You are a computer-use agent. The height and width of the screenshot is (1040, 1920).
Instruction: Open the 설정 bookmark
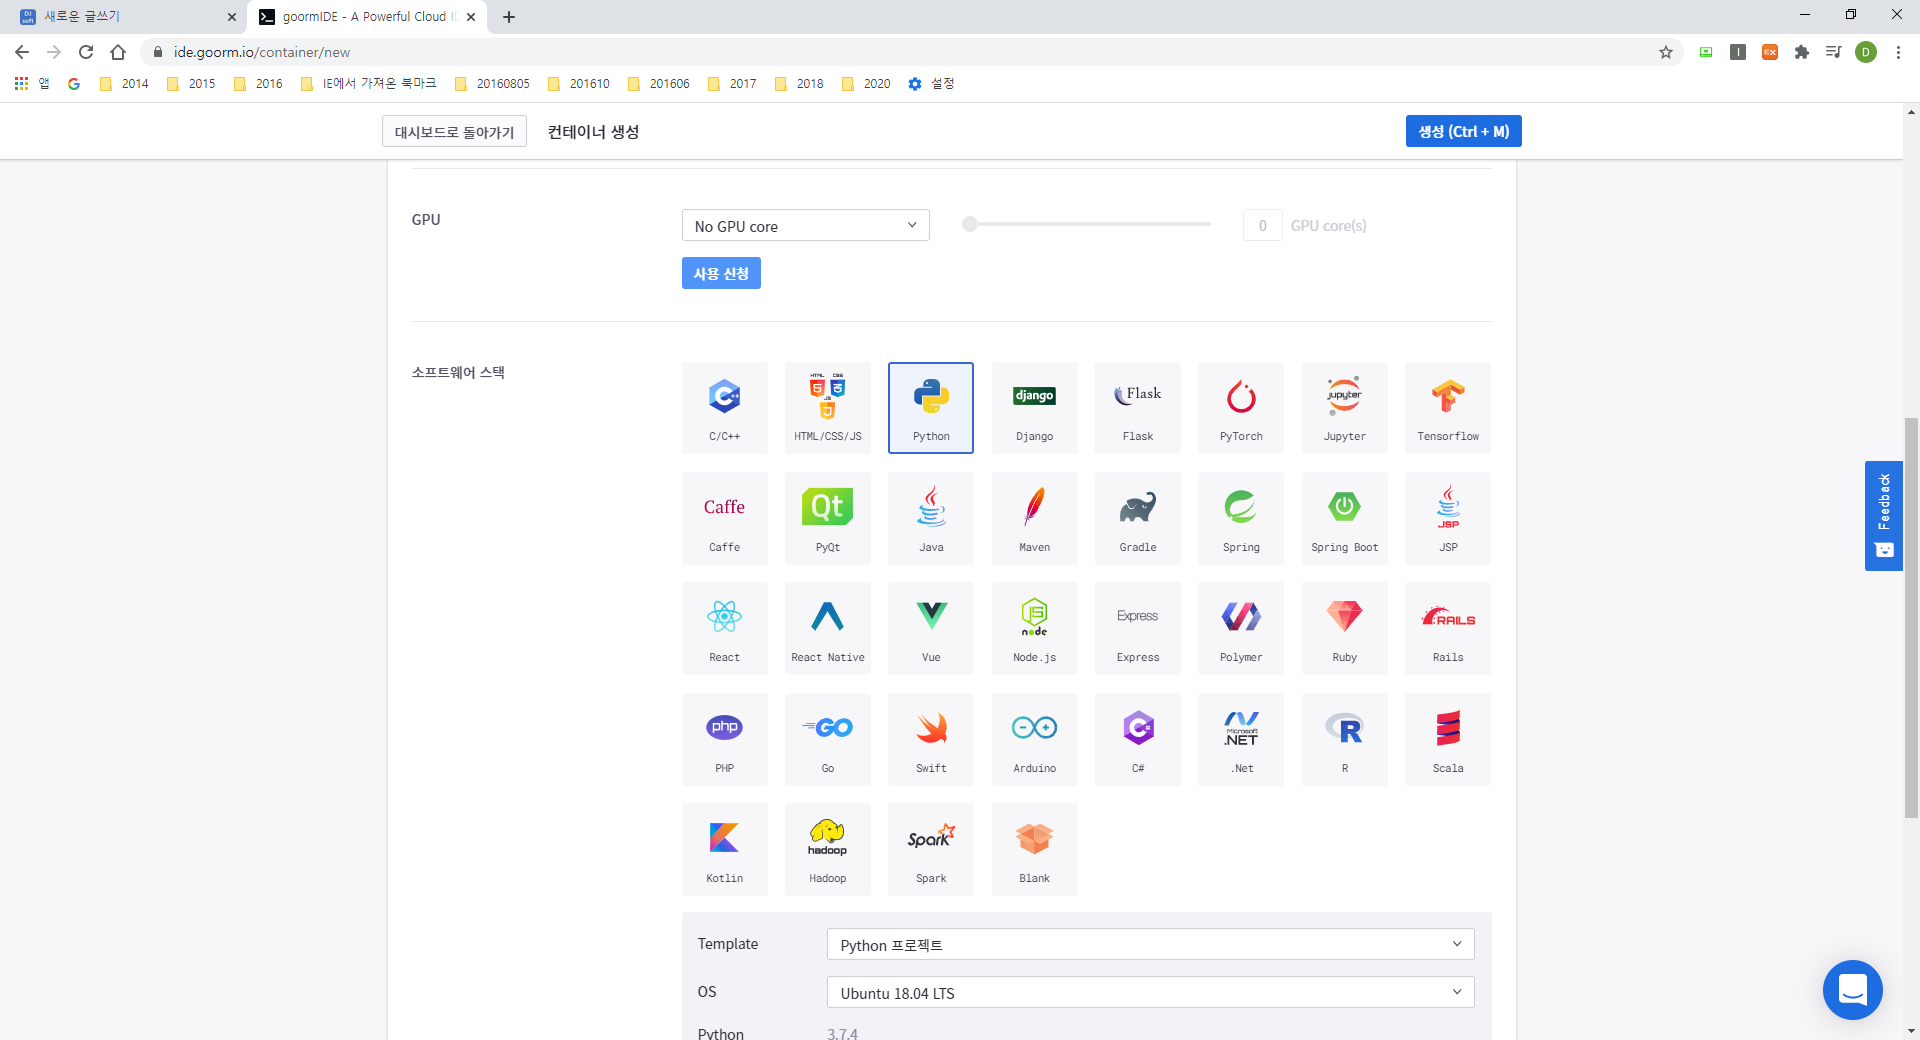(931, 84)
